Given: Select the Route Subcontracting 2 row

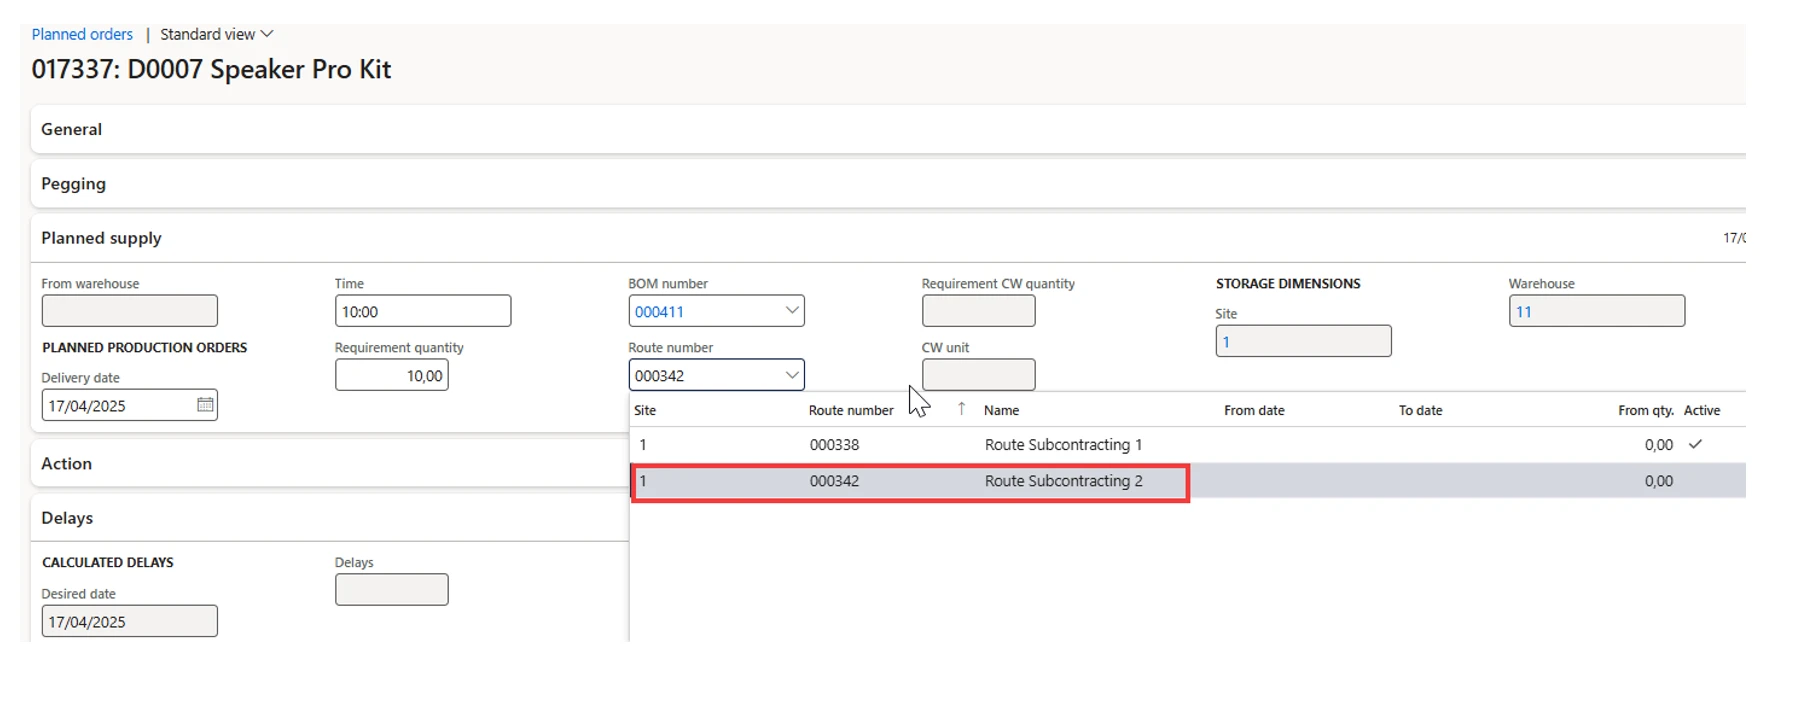Looking at the screenshot, I should point(1062,481).
